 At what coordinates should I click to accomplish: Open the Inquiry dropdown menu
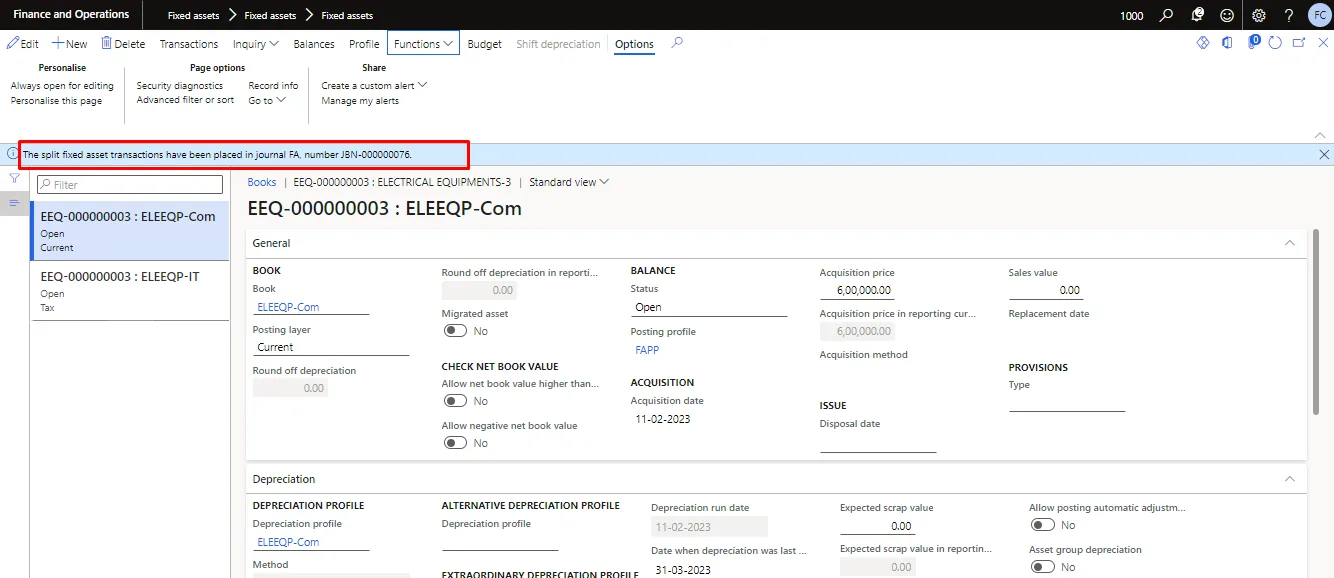(x=256, y=44)
